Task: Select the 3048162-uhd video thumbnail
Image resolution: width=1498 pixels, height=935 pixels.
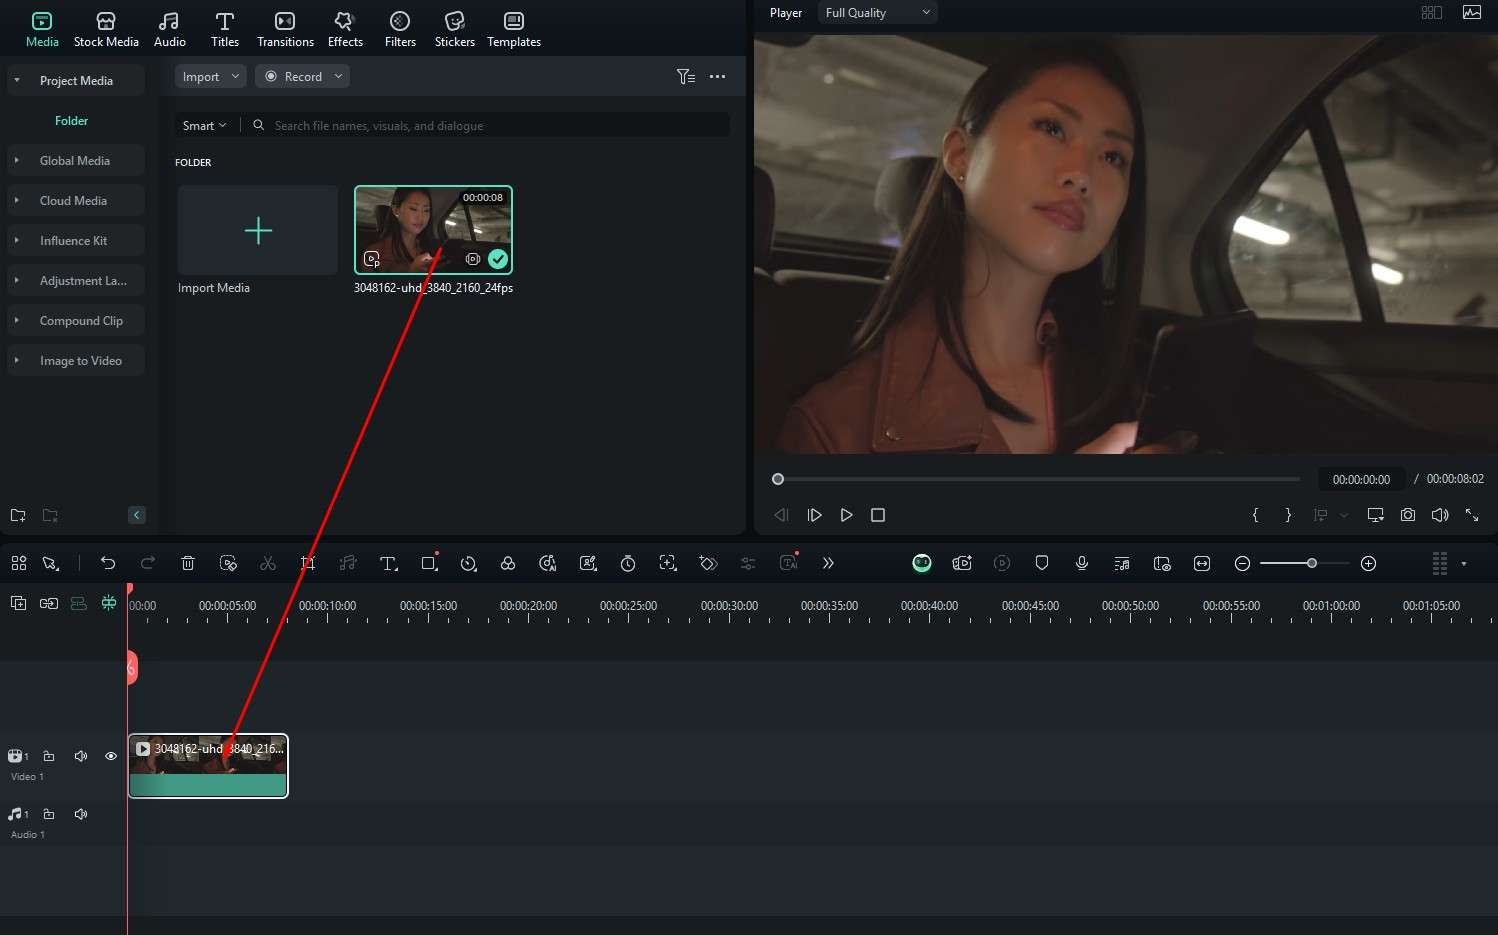Action: pyautogui.click(x=433, y=229)
